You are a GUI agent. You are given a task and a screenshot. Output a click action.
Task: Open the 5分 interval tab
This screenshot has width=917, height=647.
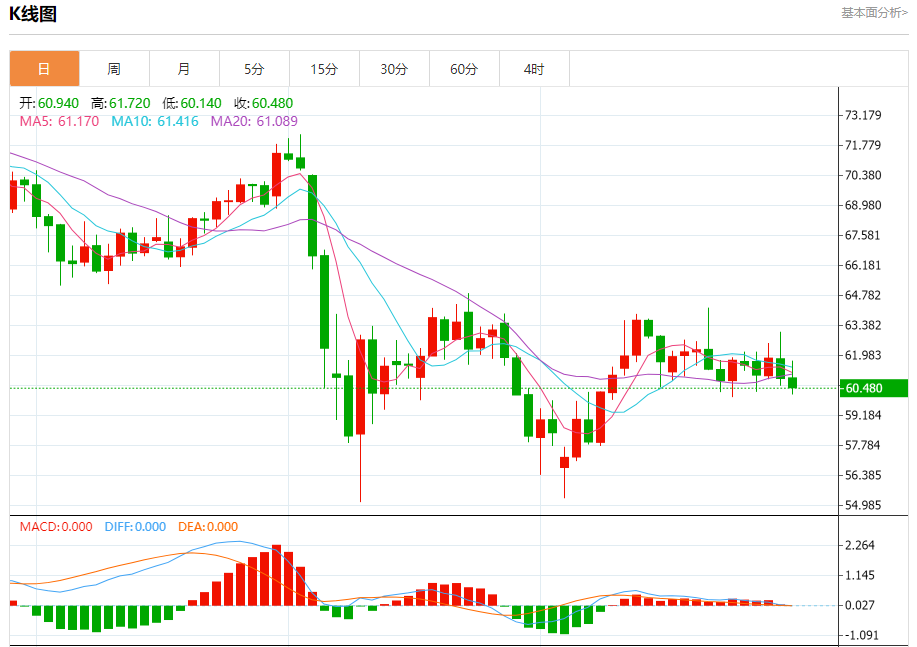[254, 69]
